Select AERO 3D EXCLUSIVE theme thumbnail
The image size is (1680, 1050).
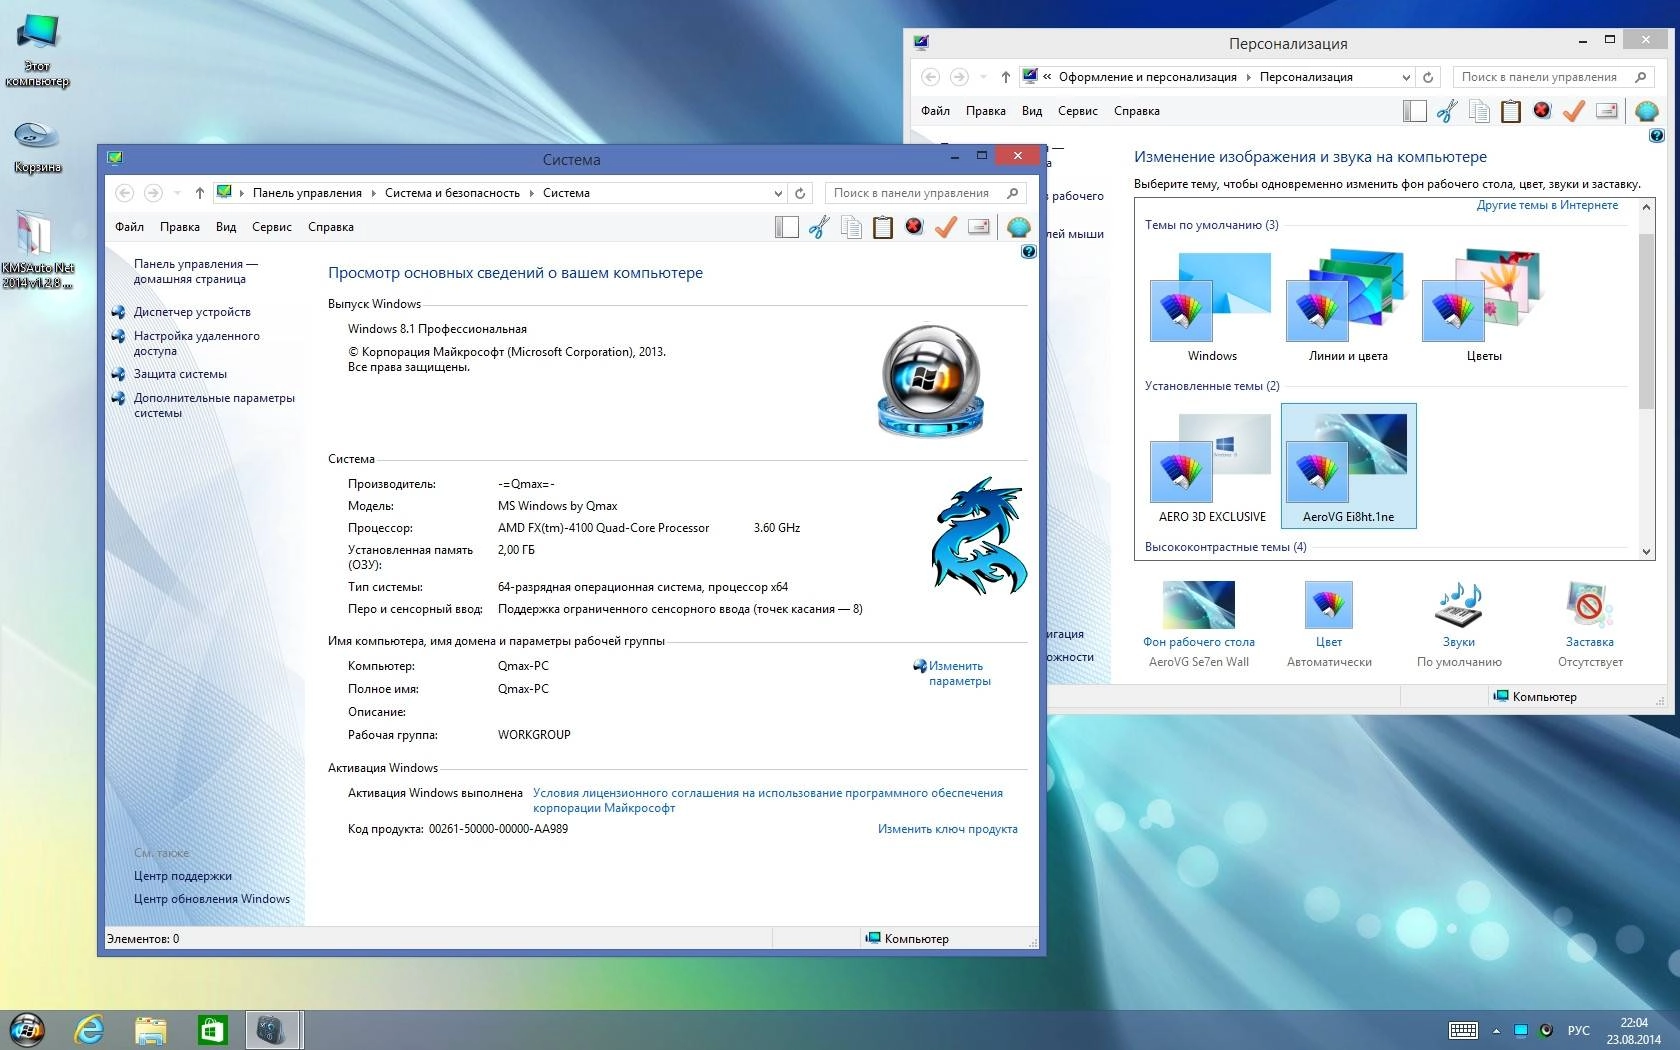point(1212,466)
